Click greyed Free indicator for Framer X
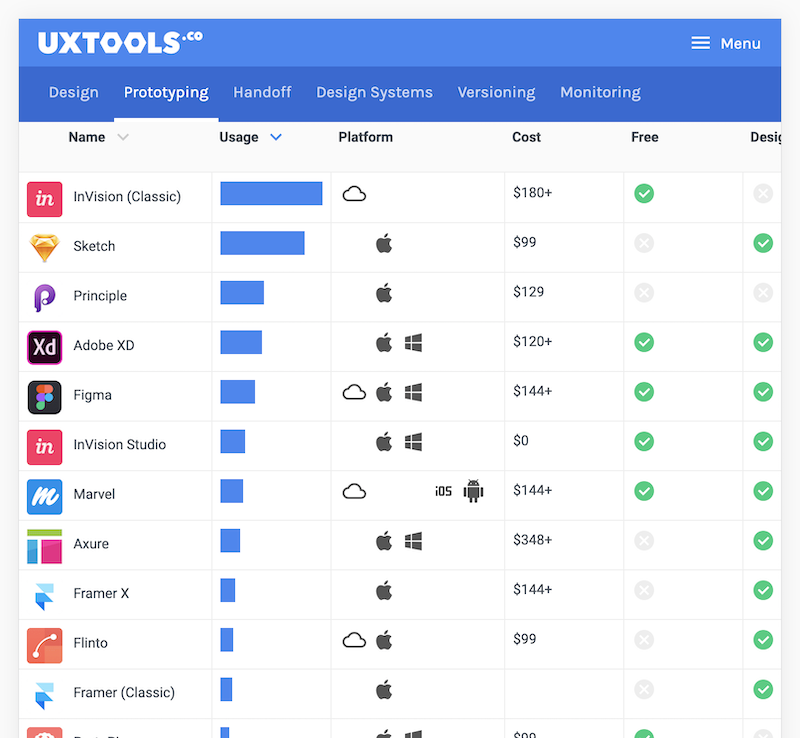 pos(644,591)
